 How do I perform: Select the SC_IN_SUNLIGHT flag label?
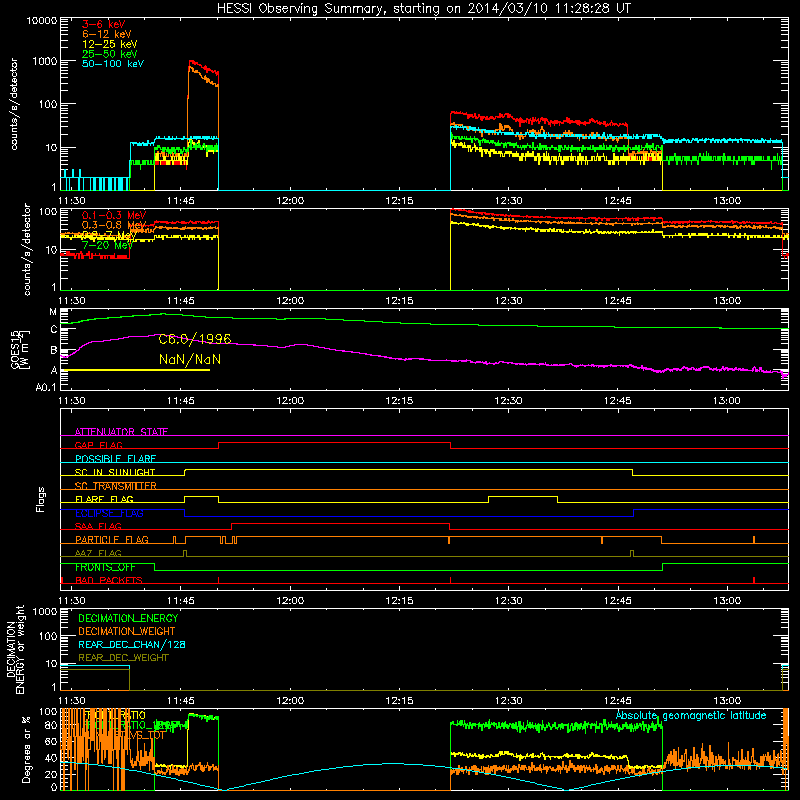pyautogui.click(x=115, y=472)
